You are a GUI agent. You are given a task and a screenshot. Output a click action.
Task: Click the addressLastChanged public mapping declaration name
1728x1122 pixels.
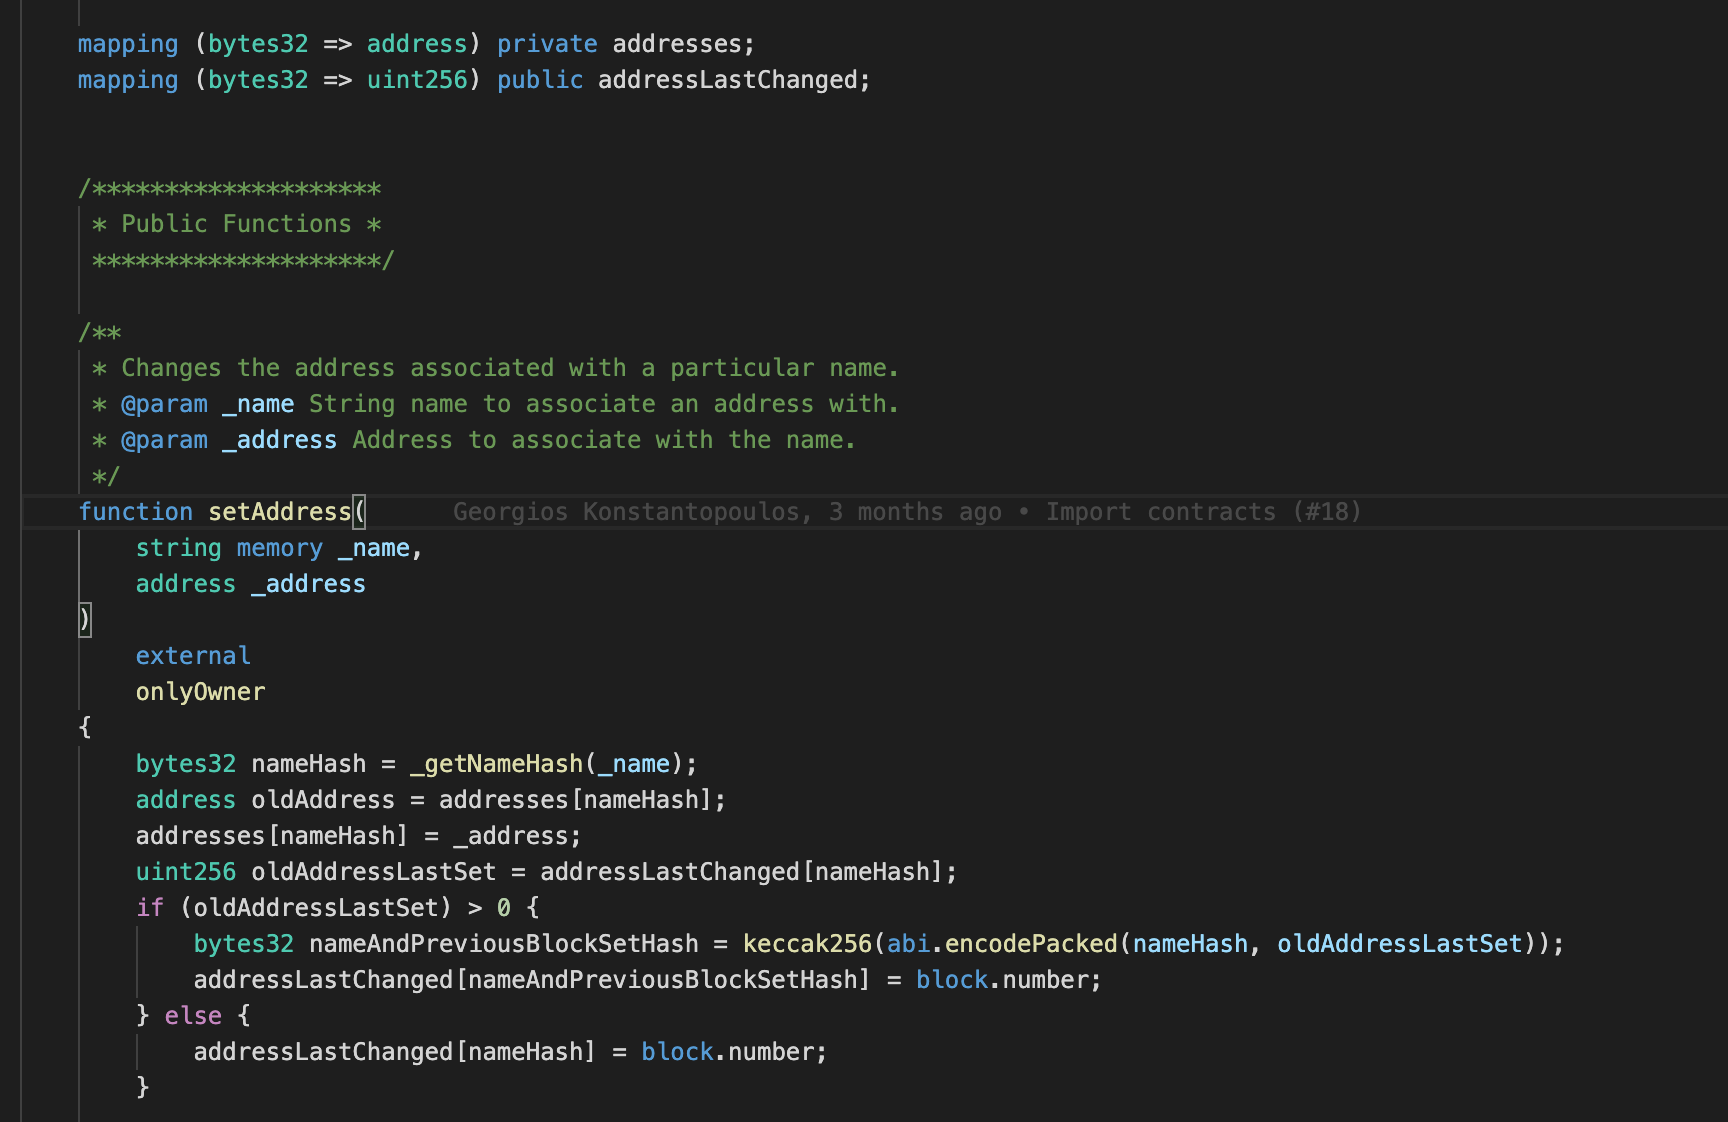coord(727,80)
